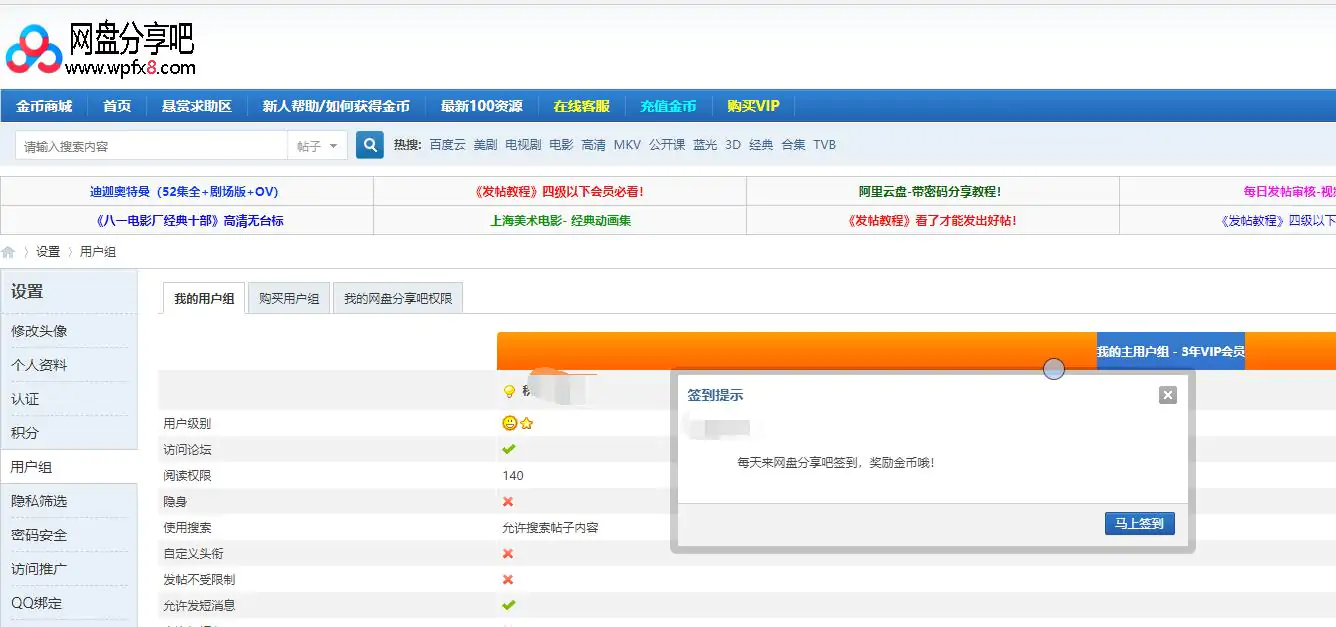
Task: Open the 帖子 search type dropdown
Action: (x=318, y=146)
